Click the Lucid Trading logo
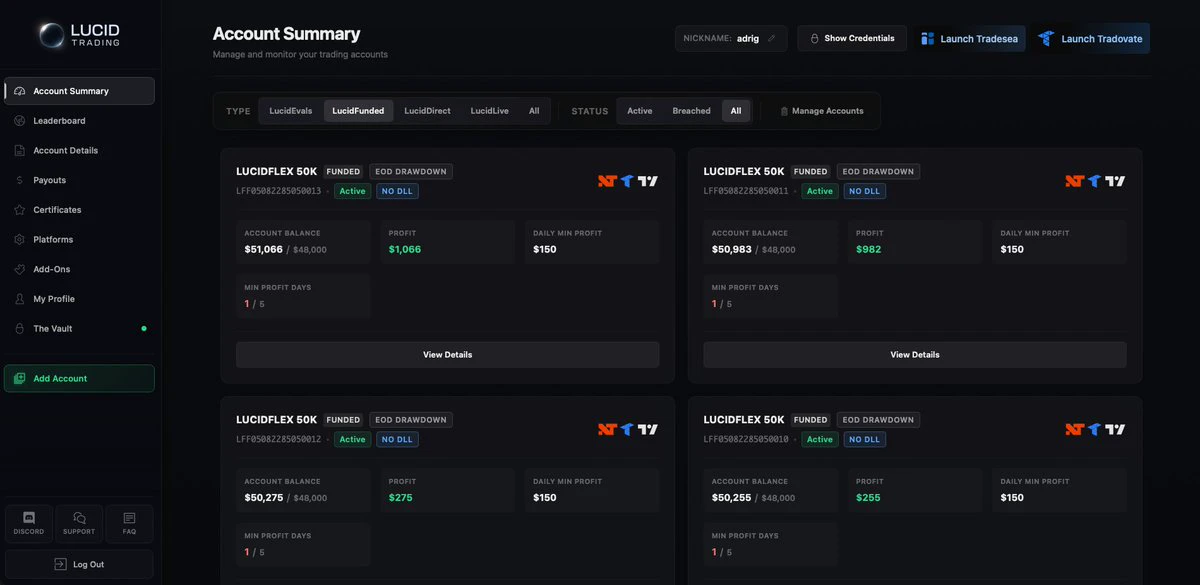 [79, 36]
